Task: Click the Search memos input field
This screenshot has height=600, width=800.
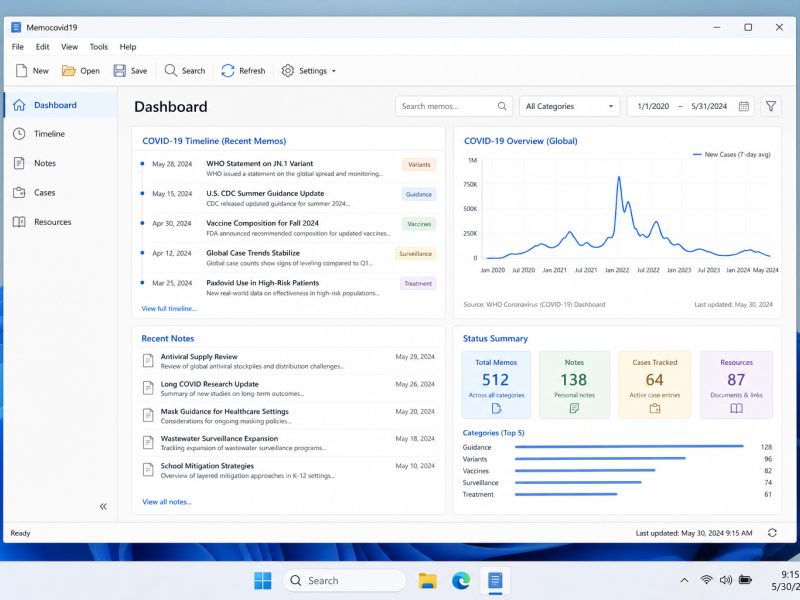Action: pyautogui.click(x=454, y=106)
